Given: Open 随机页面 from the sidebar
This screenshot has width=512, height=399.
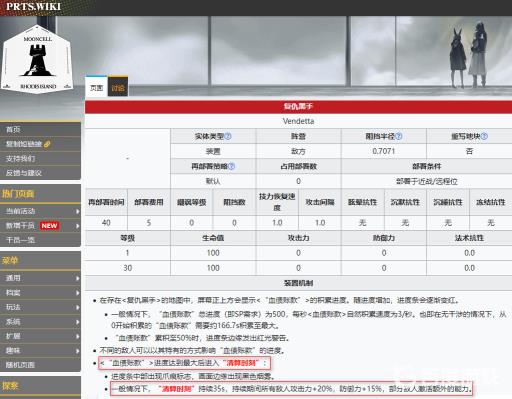Looking at the screenshot, I should click(20, 365).
